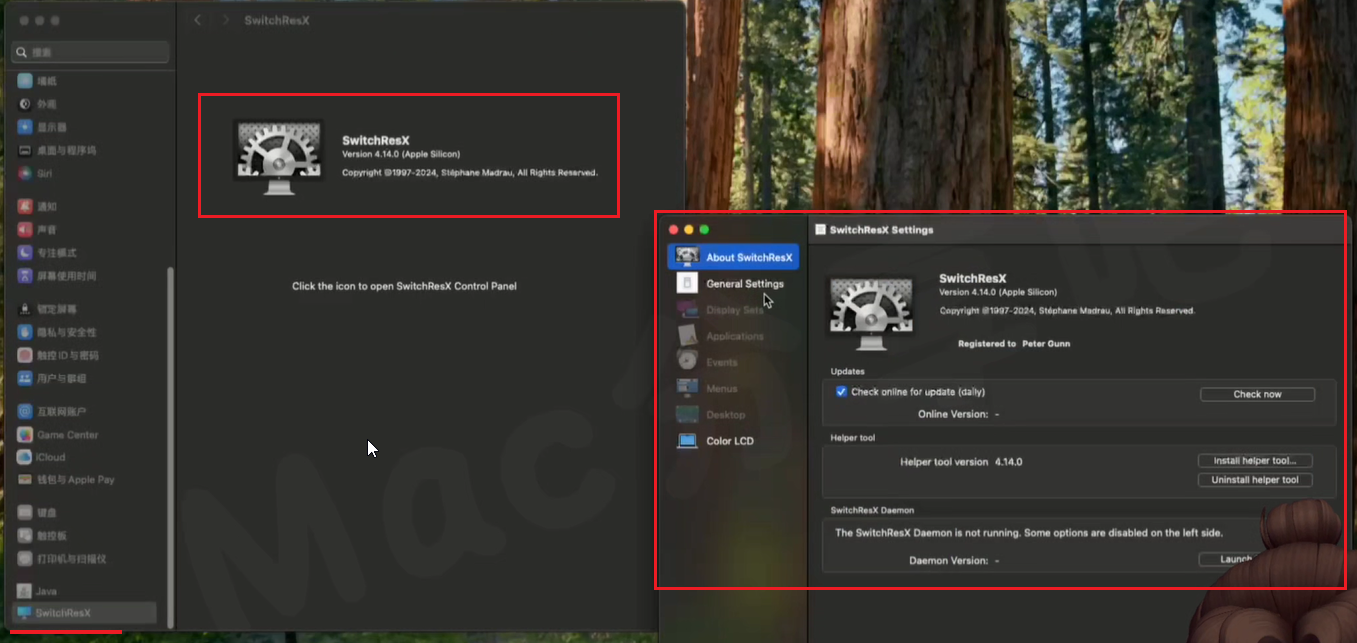The image size is (1357, 643).
Task: Click Install helper tool button
Action: (1255, 461)
